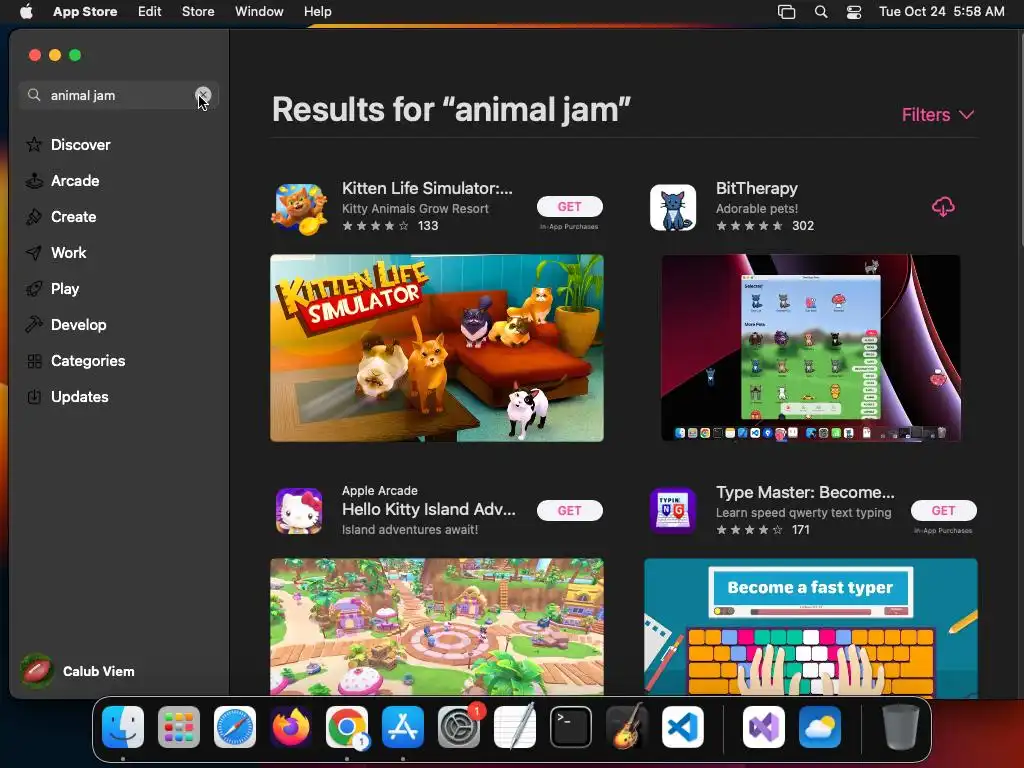This screenshot has height=768, width=1024.
Task: Open the Apple menu
Action: 26,12
